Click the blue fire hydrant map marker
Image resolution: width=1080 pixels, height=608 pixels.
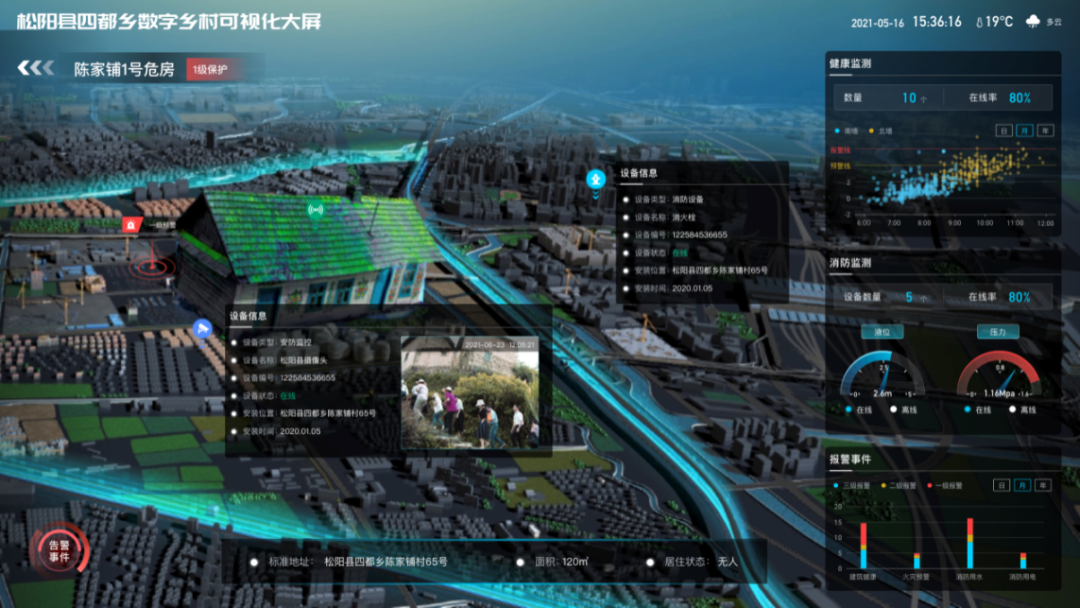pos(596,179)
